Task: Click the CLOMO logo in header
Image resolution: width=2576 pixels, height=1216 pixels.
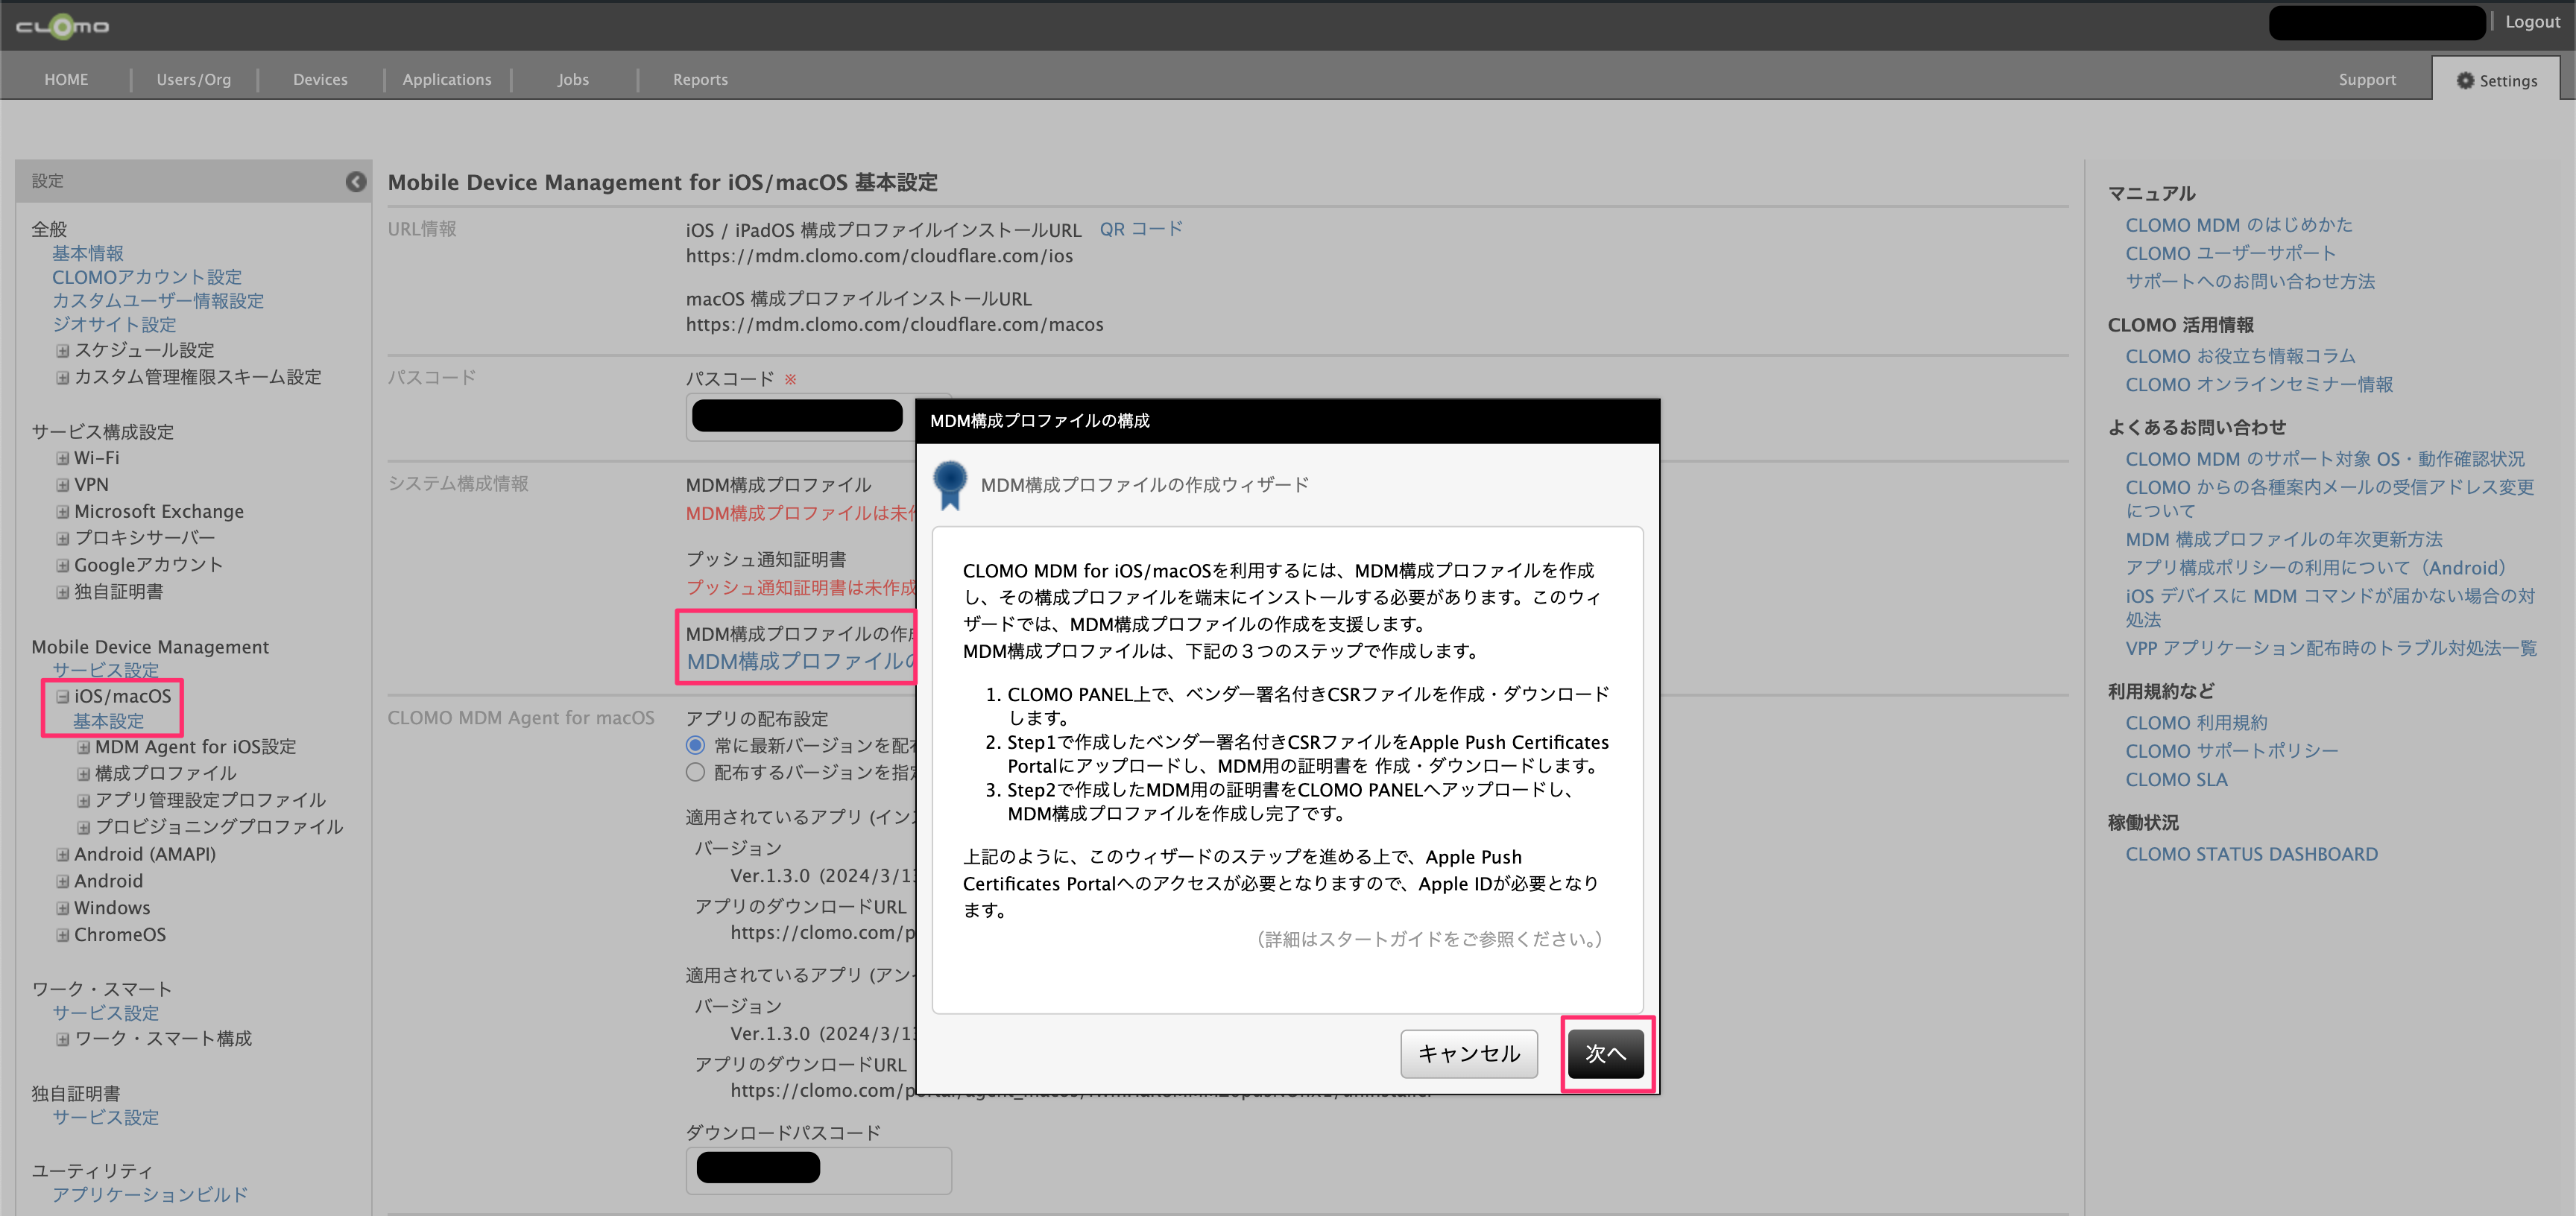Action: 62,26
